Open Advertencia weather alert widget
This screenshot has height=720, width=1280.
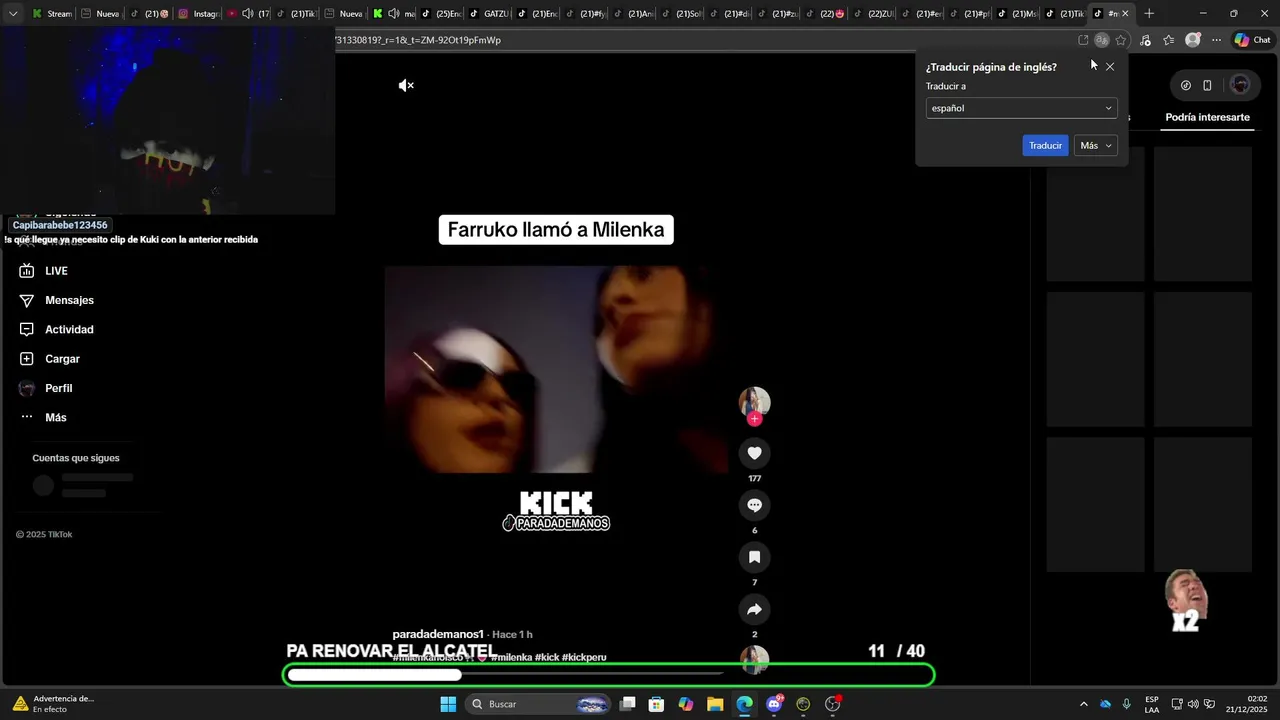53,704
